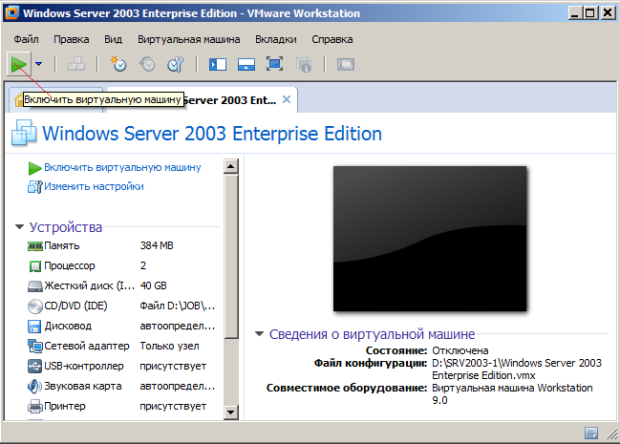Click the console view toolbar icon at far right
Screen dimensions: 620x444
[x=346, y=64]
